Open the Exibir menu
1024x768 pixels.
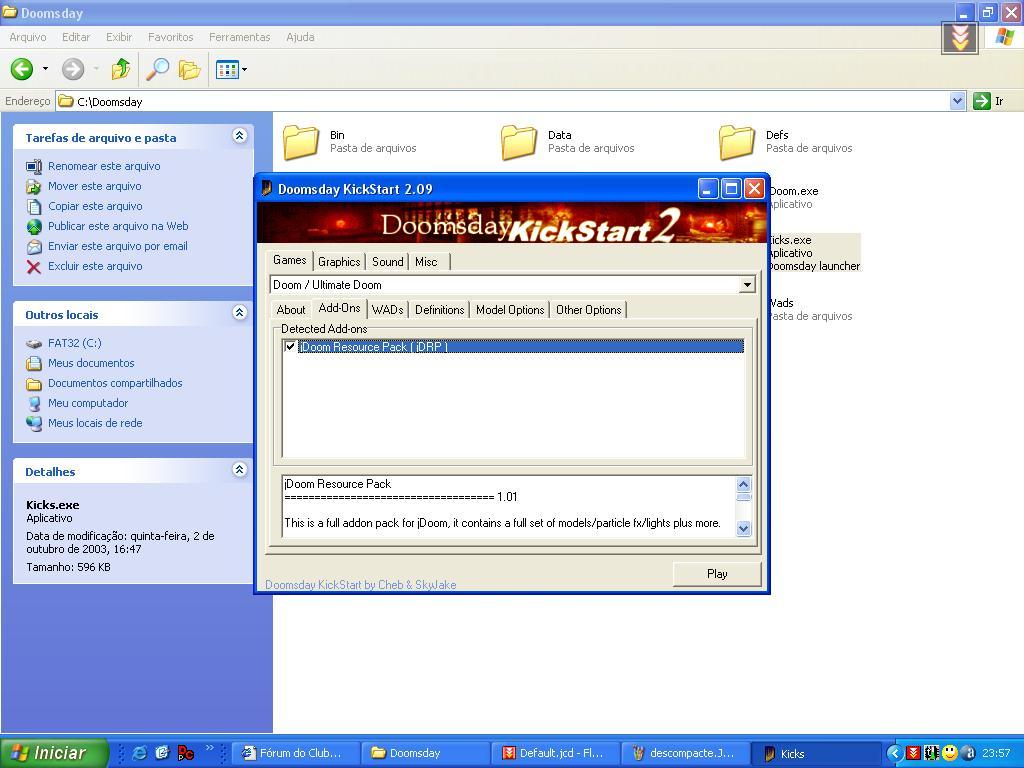(x=119, y=37)
